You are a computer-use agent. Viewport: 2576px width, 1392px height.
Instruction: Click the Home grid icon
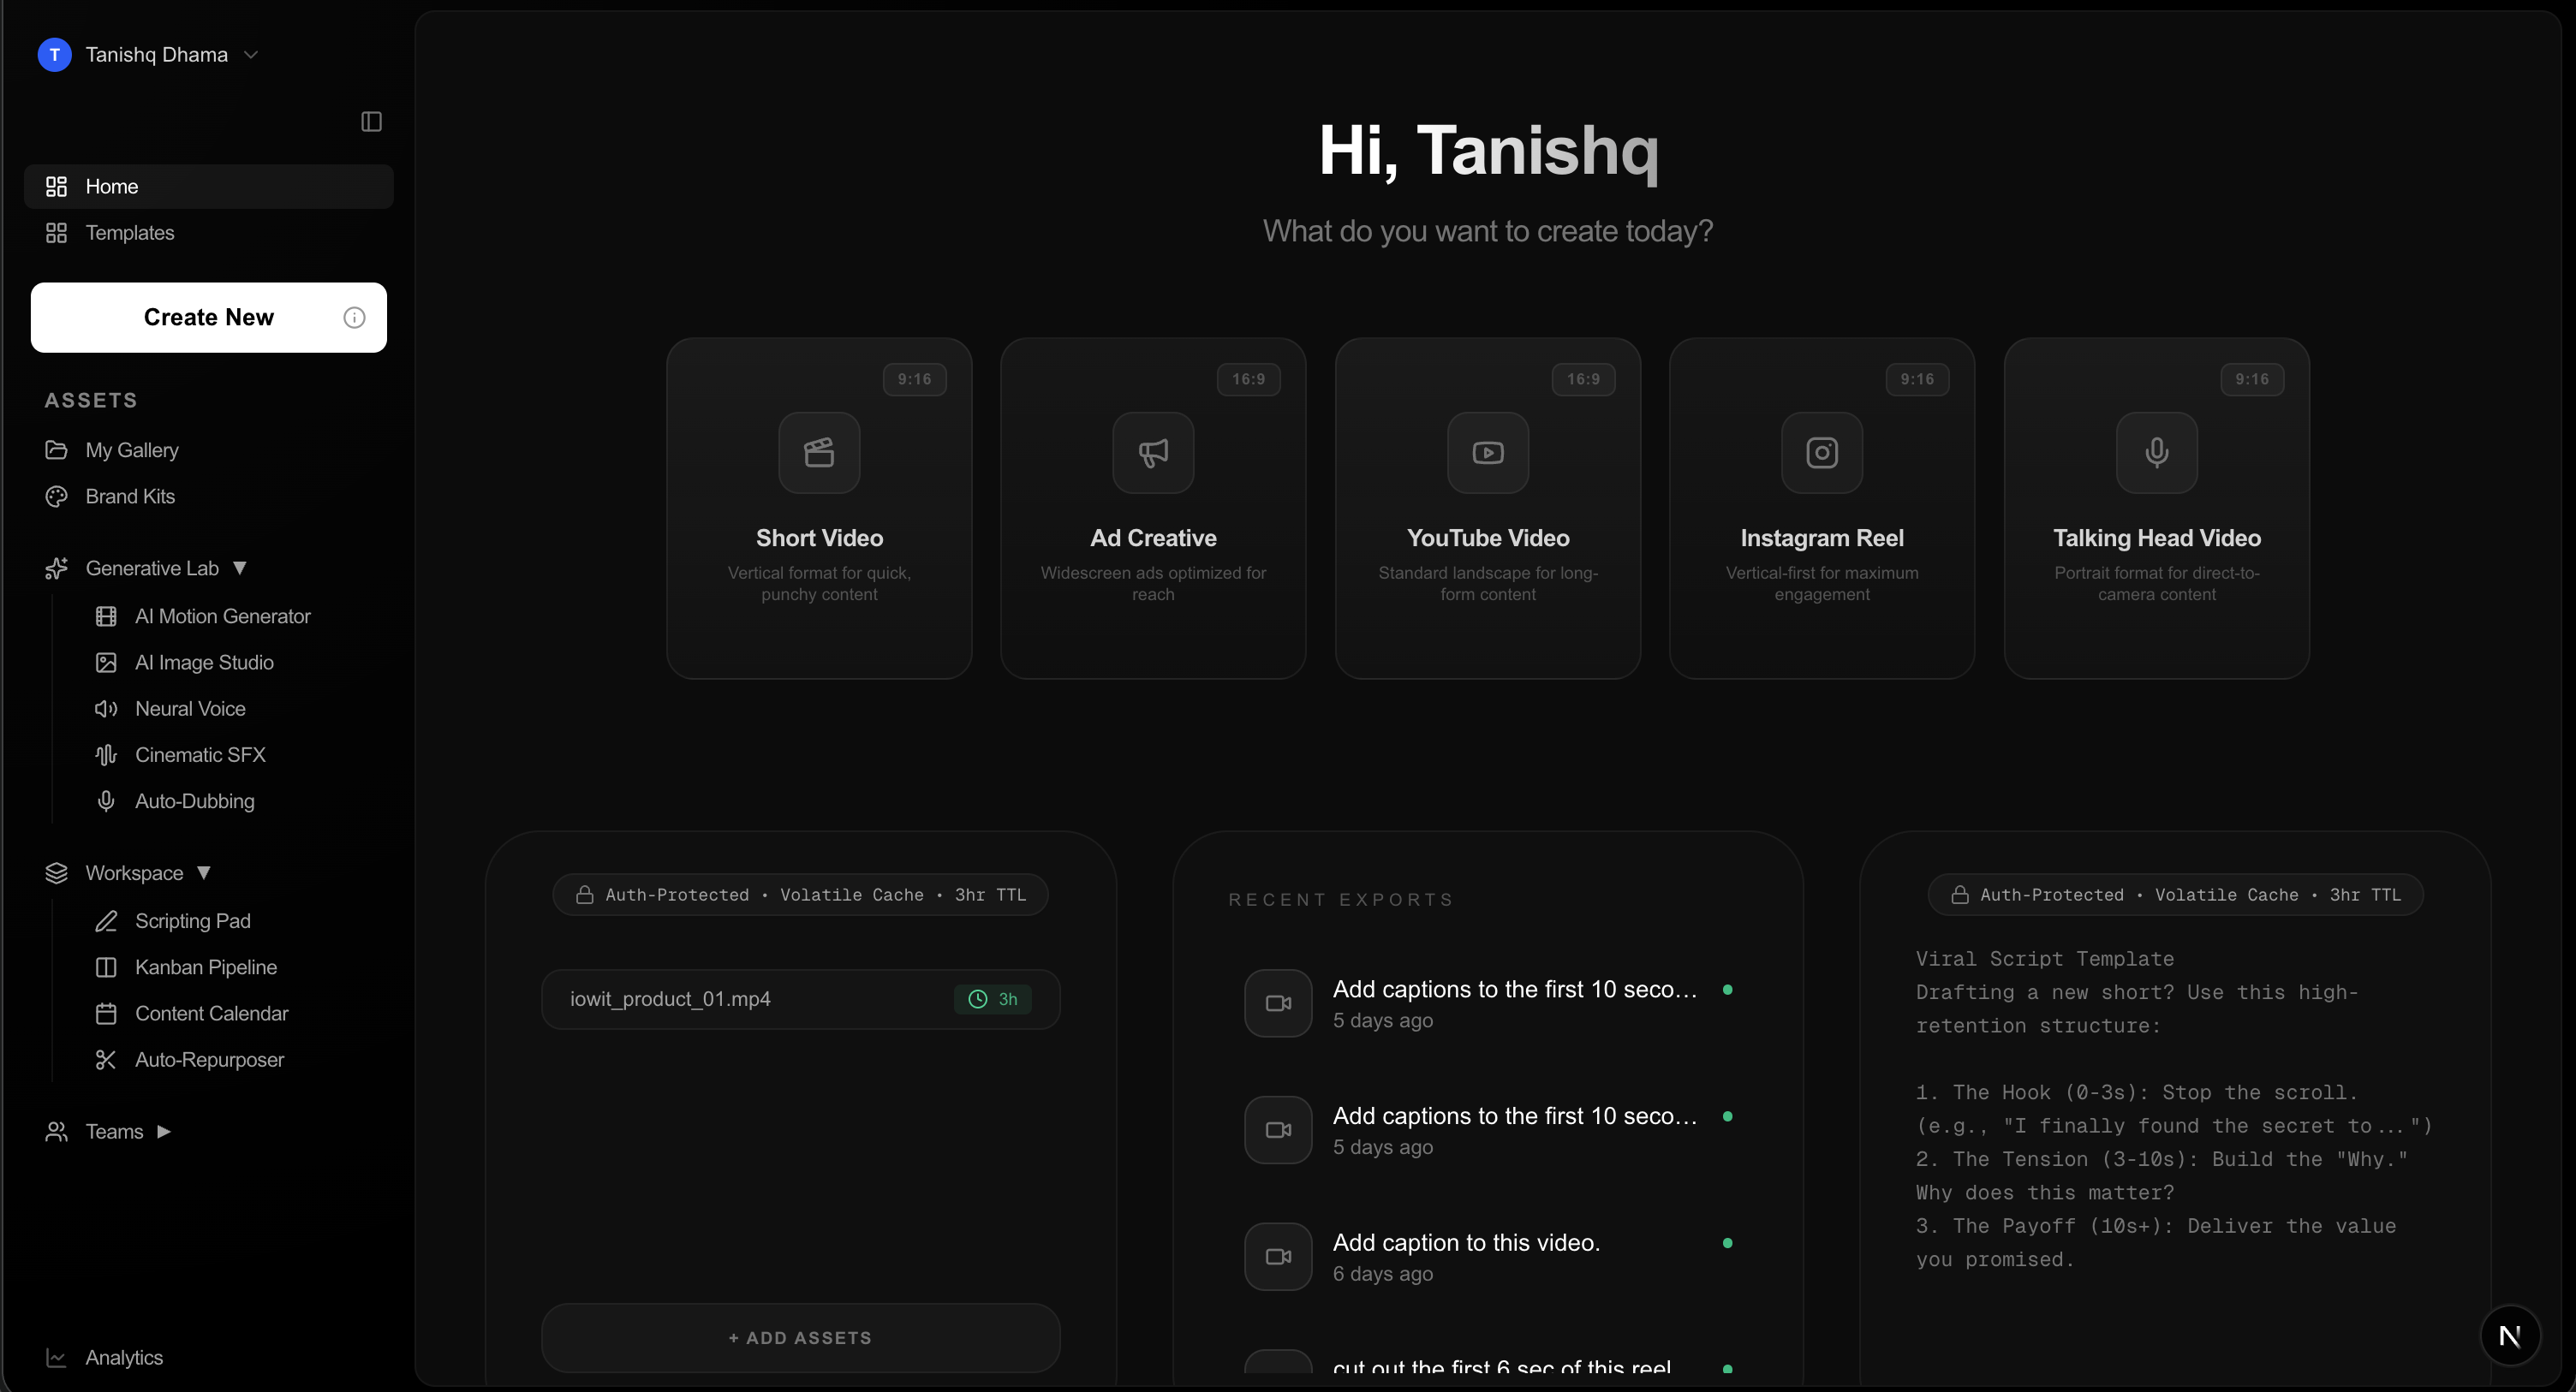coord(56,186)
